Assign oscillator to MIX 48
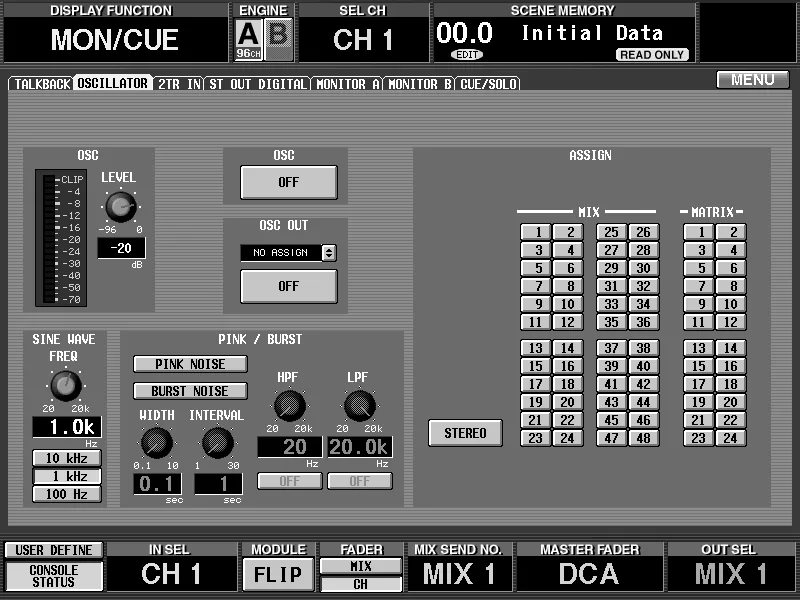Screen dimensions: 800x600 click(x=643, y=438)
